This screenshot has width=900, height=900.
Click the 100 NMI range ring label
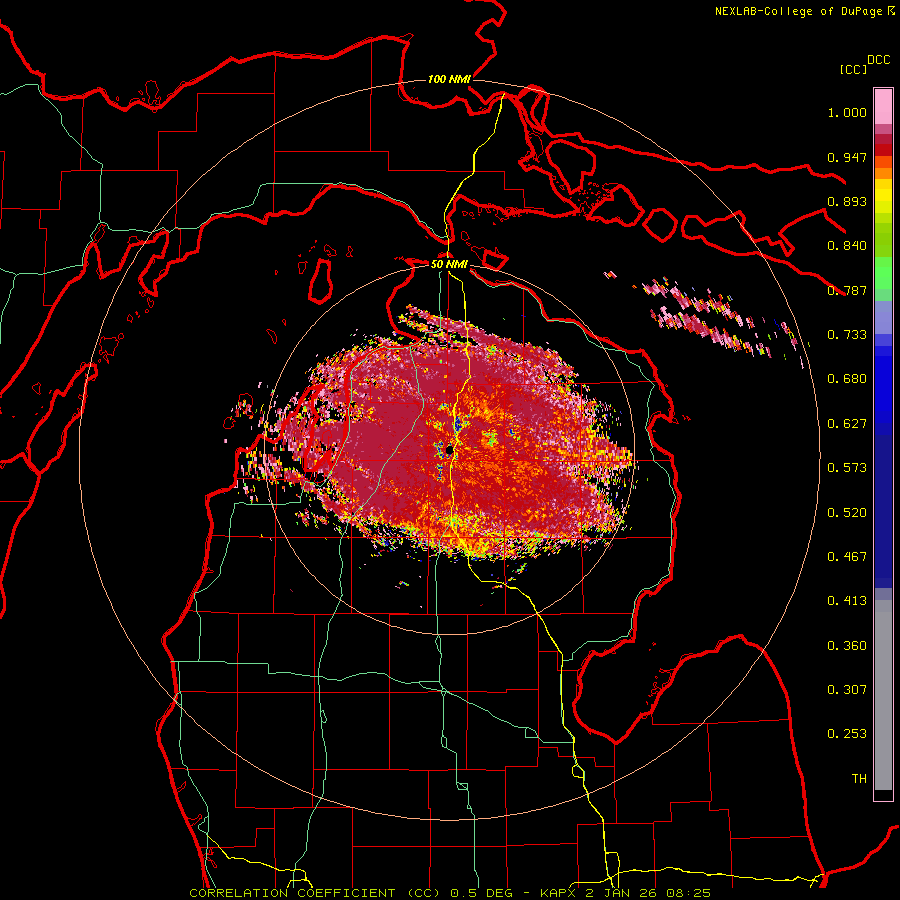tap(449, 79)
